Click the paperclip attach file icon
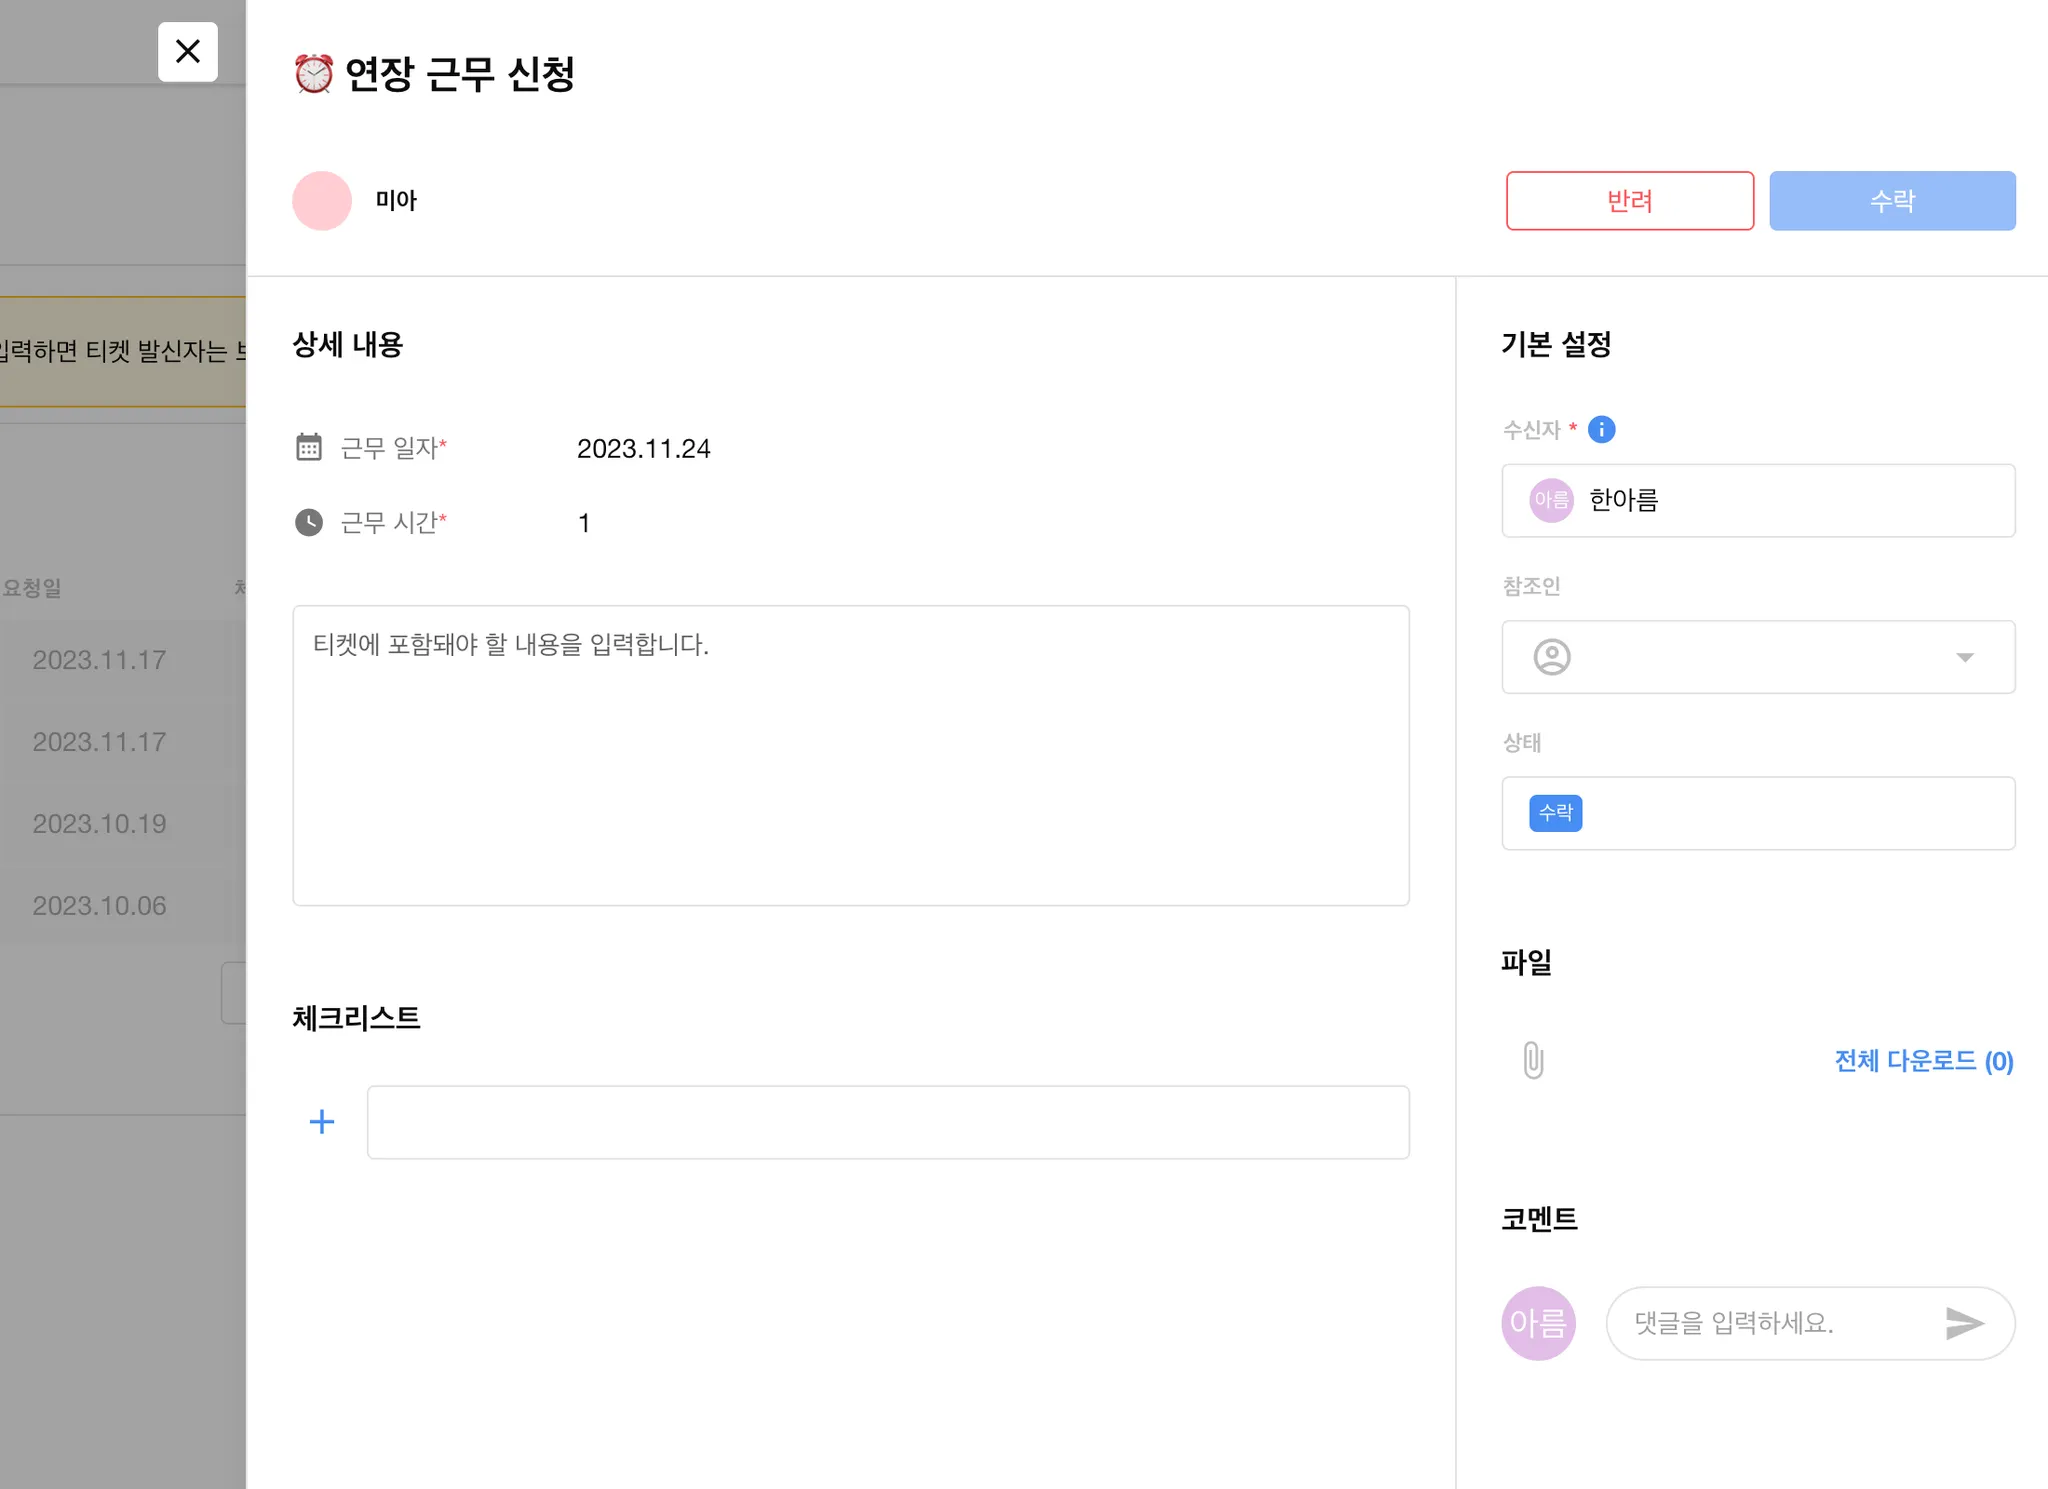 point(1533,1060)
